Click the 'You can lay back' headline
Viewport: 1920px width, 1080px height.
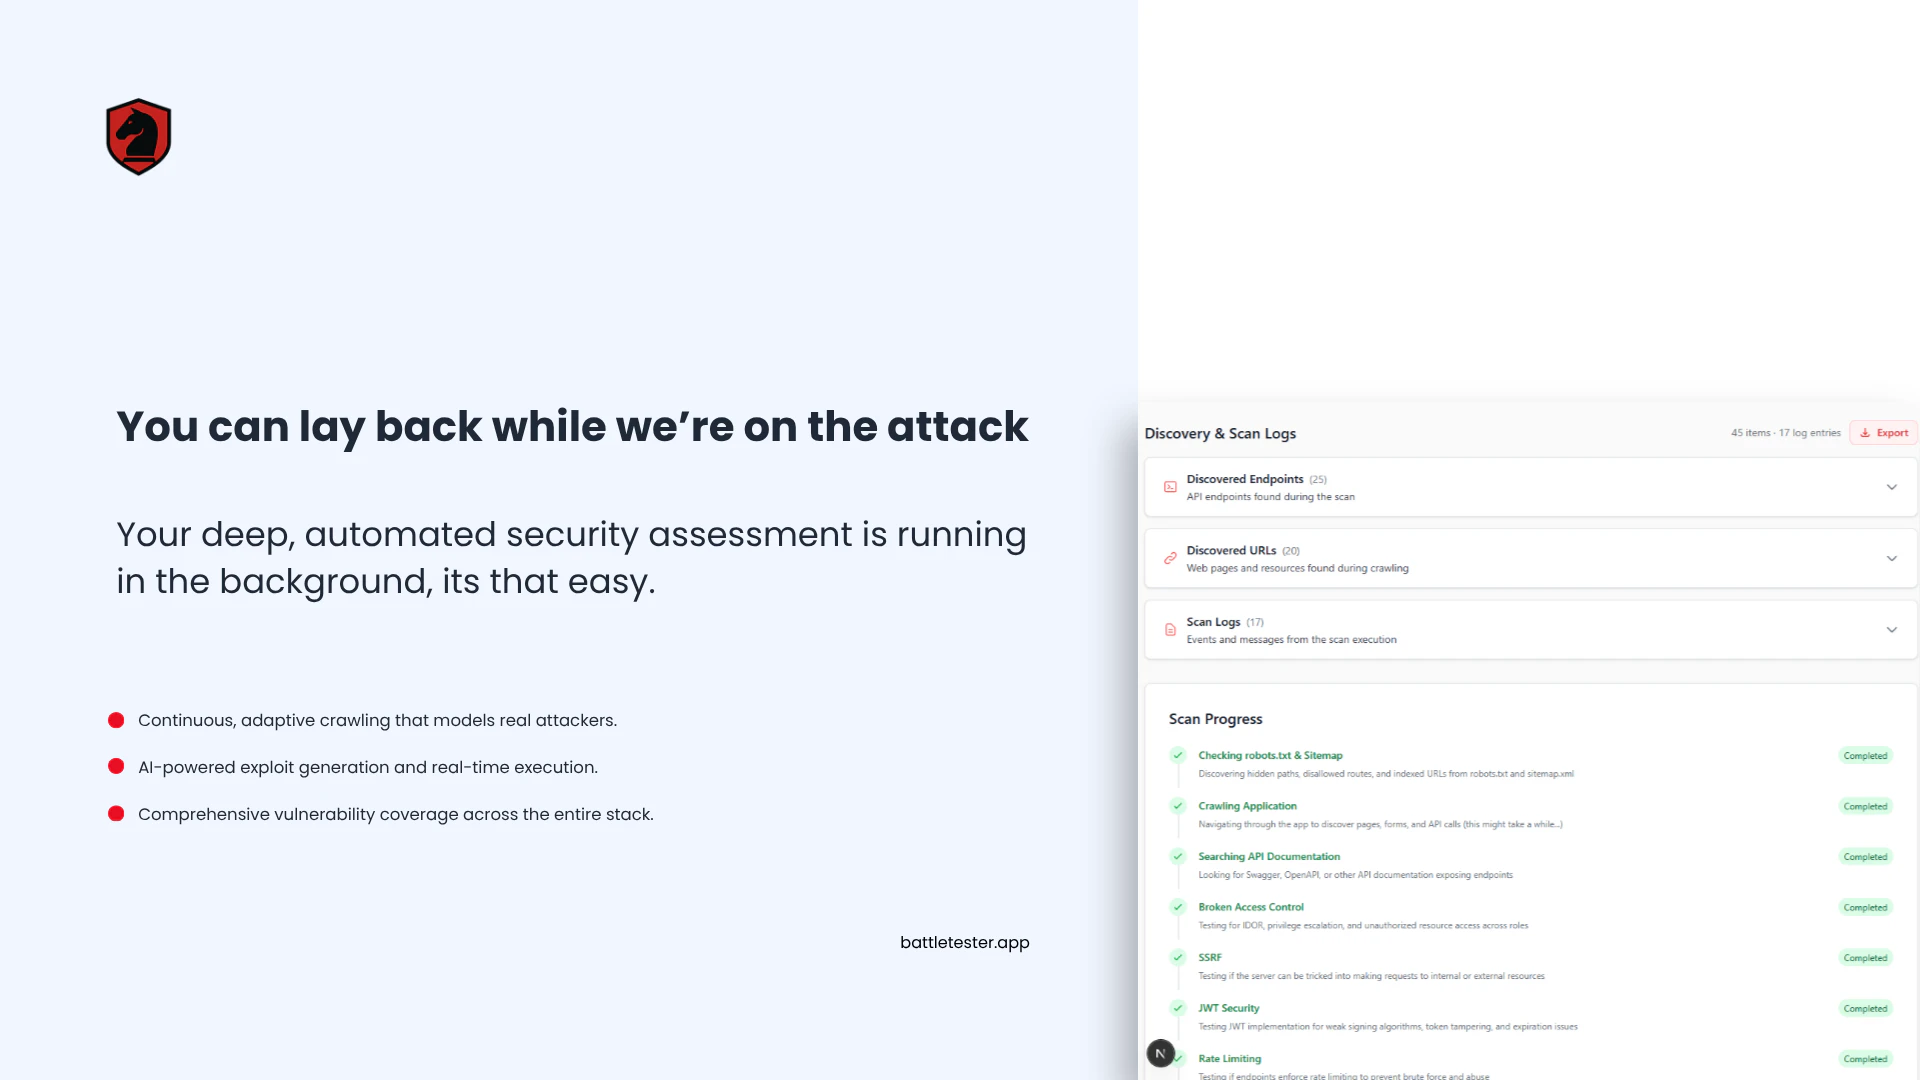coord(572,427)
